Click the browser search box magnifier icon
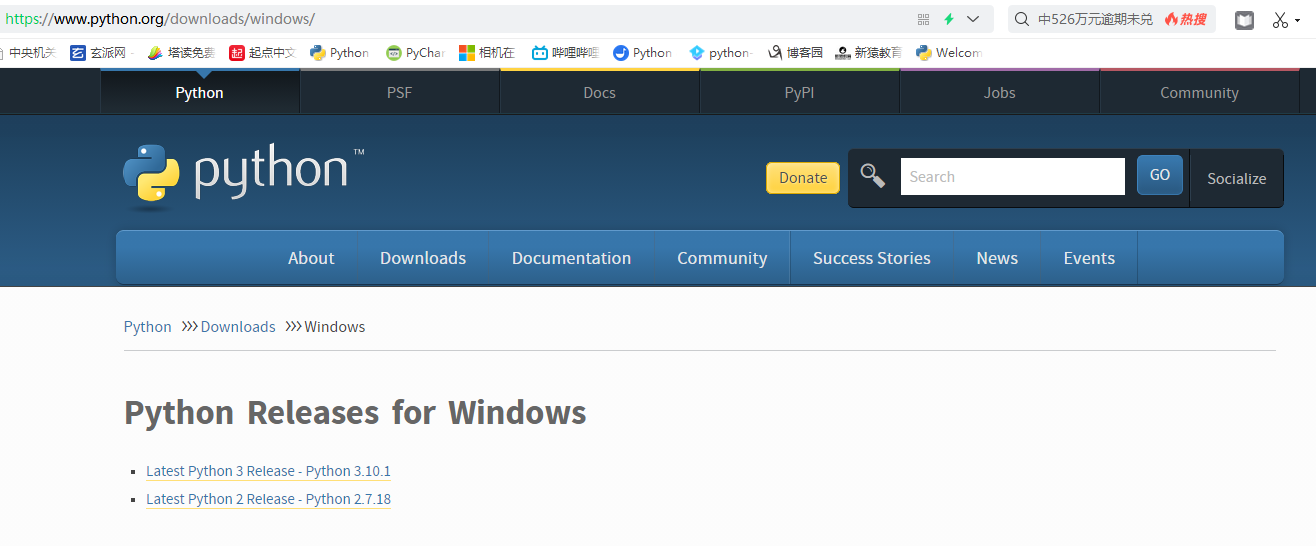Viewport: 1316px width, 546px height. pos(1022,19)
